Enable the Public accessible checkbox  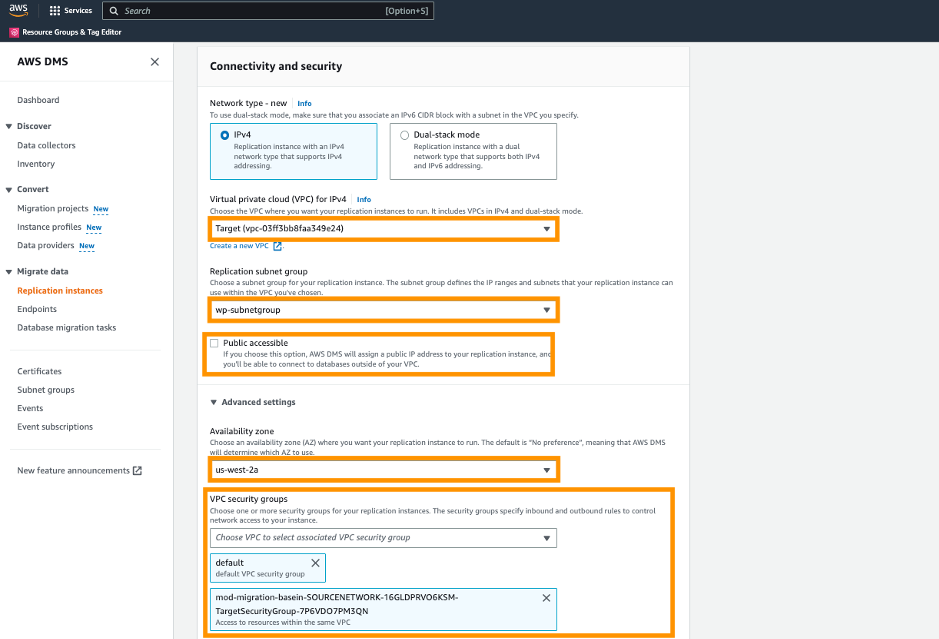(214, 343)
